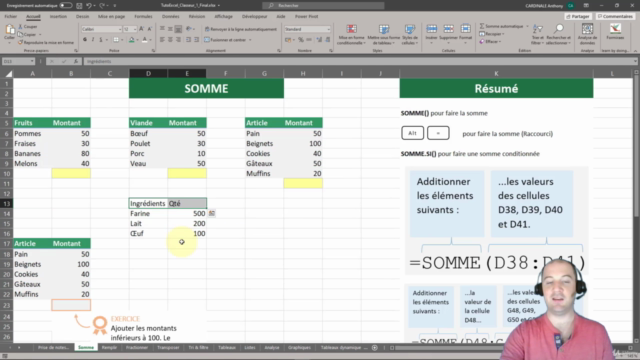This screenshot has height=360, width=640.
Task: Click the align right icon
Action: coord(178,40)
